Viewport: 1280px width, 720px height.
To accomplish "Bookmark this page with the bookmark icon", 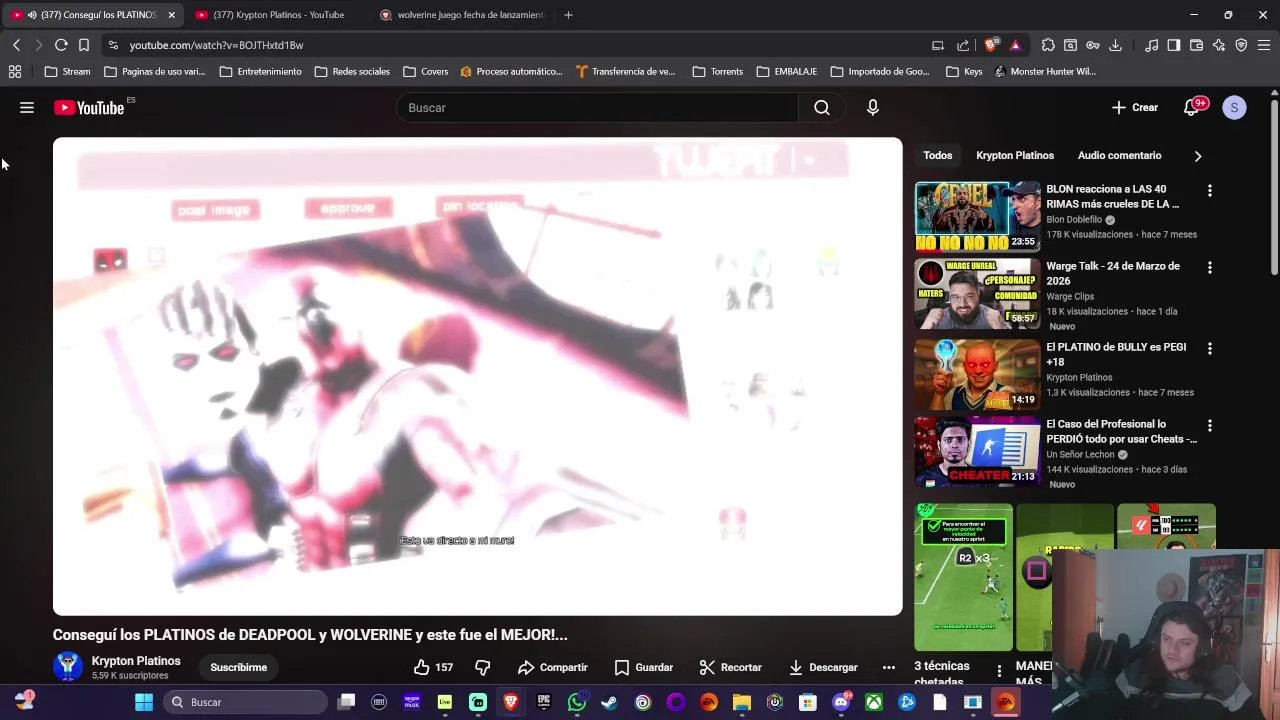I will [x=84, y=45].
